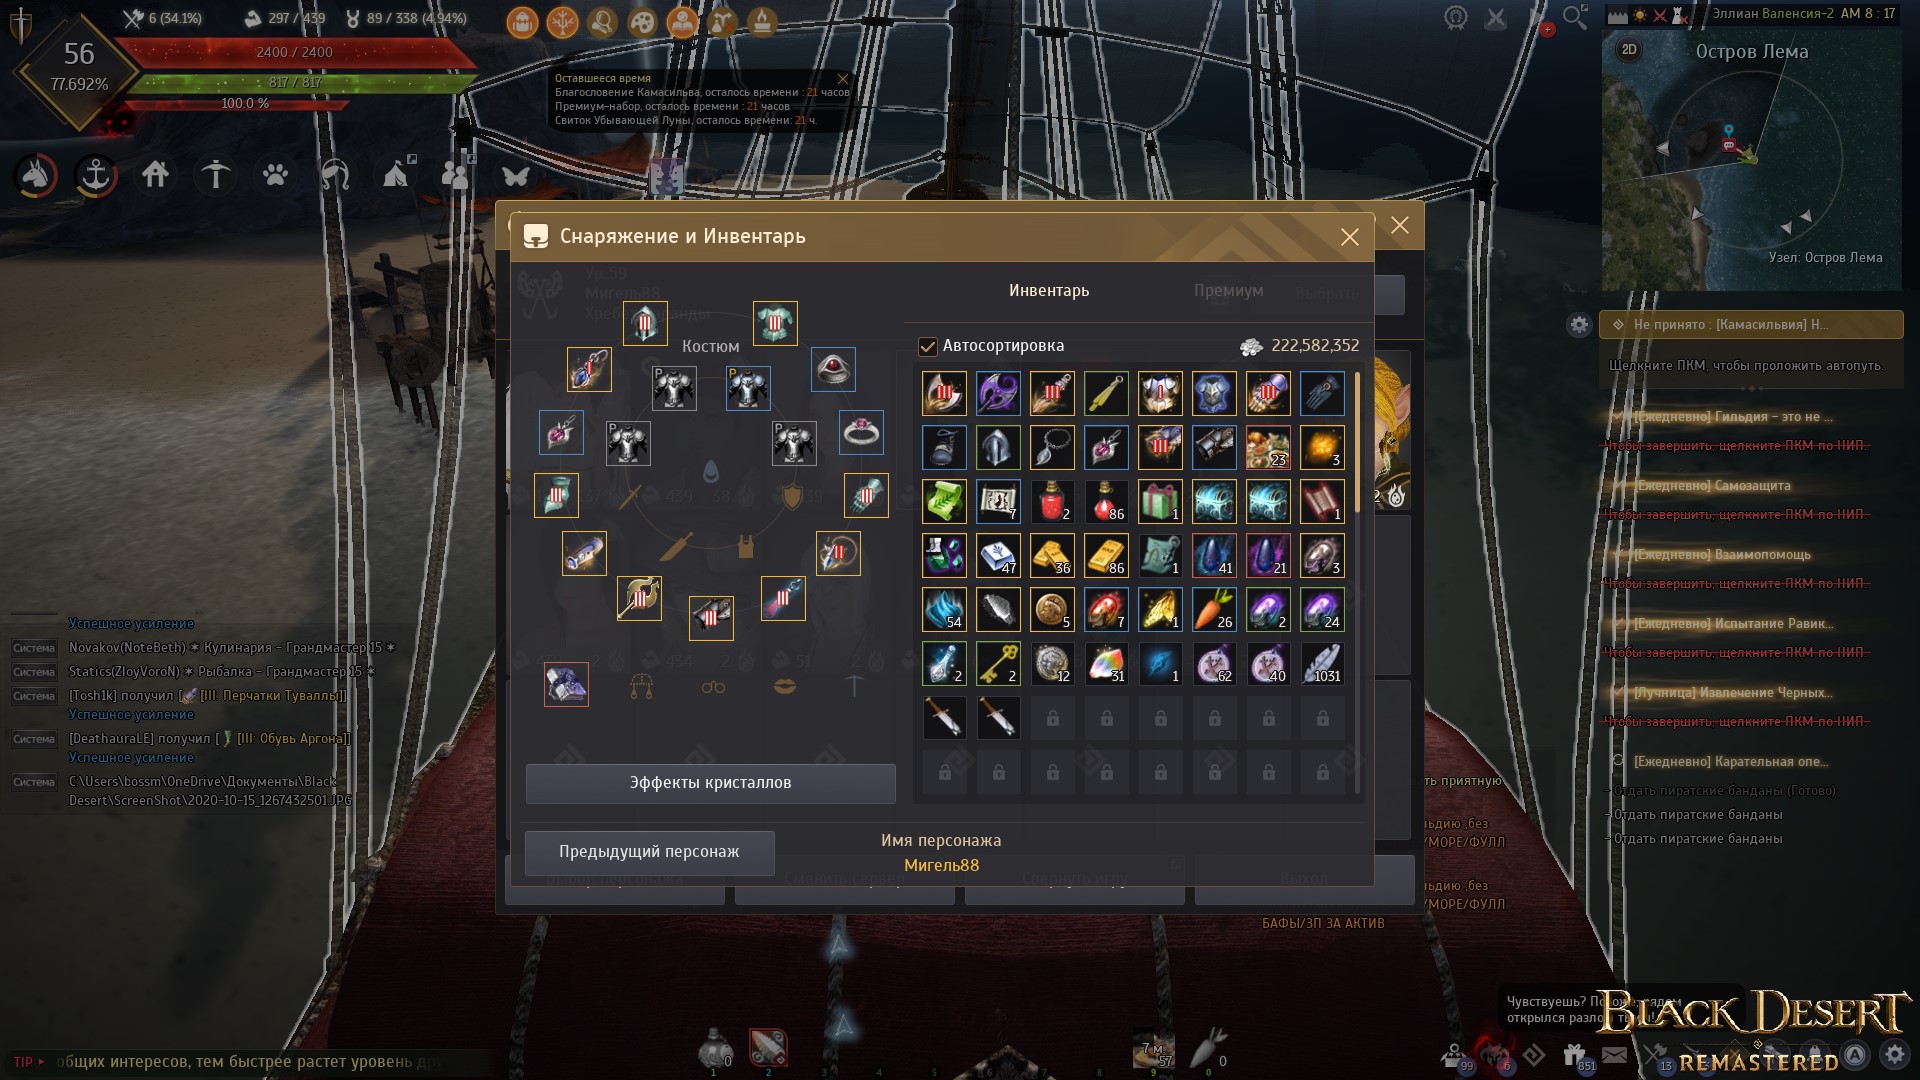Image resolution: width=1920 pixels, height=1080 pixels.
Task: Click the Эффекты кристаллов button
Action: (711, 783)
